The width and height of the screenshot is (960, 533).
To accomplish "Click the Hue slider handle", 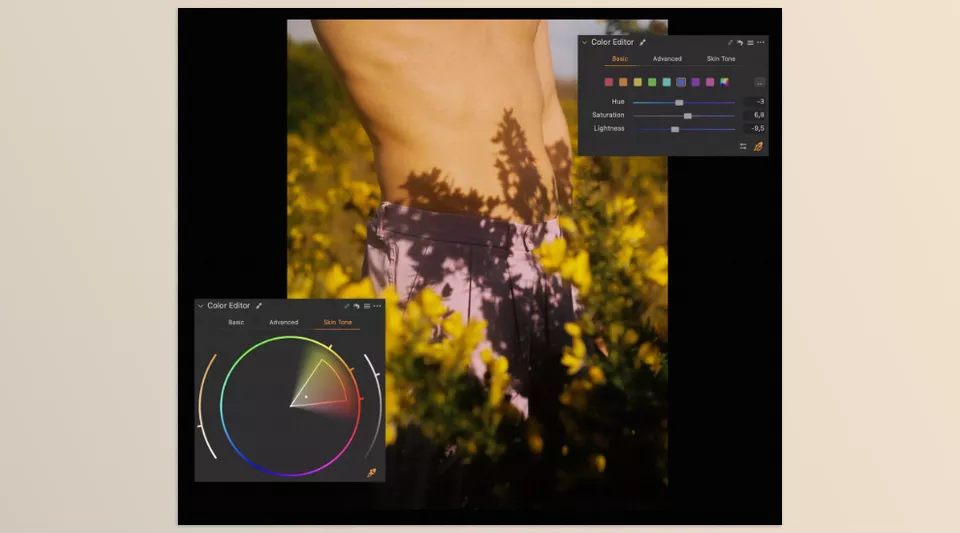I will pos(679,102).
